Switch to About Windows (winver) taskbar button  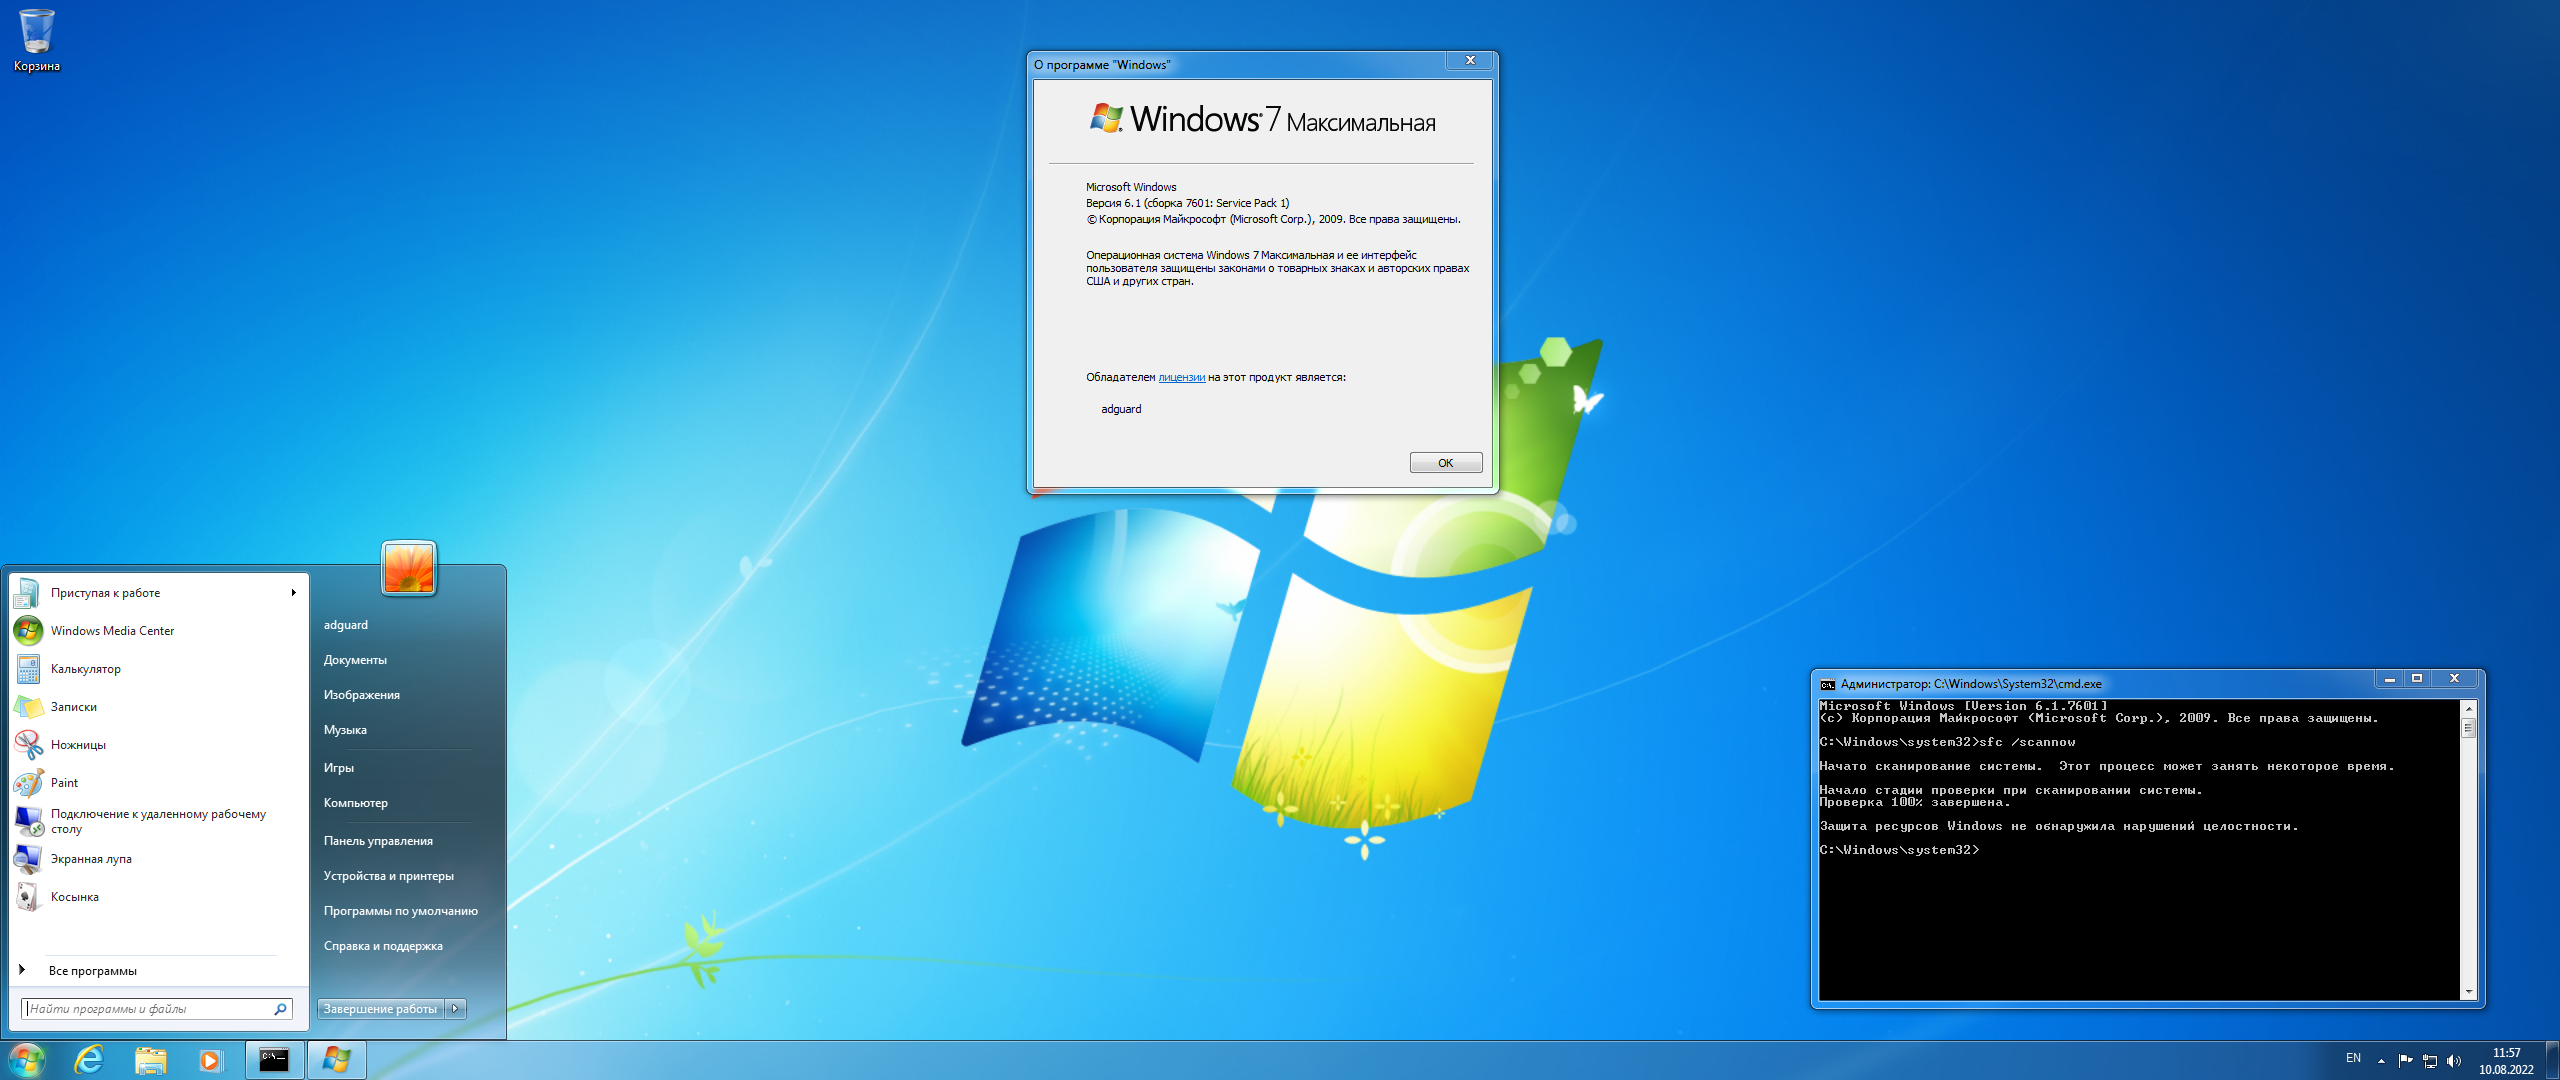[336, 1060]
